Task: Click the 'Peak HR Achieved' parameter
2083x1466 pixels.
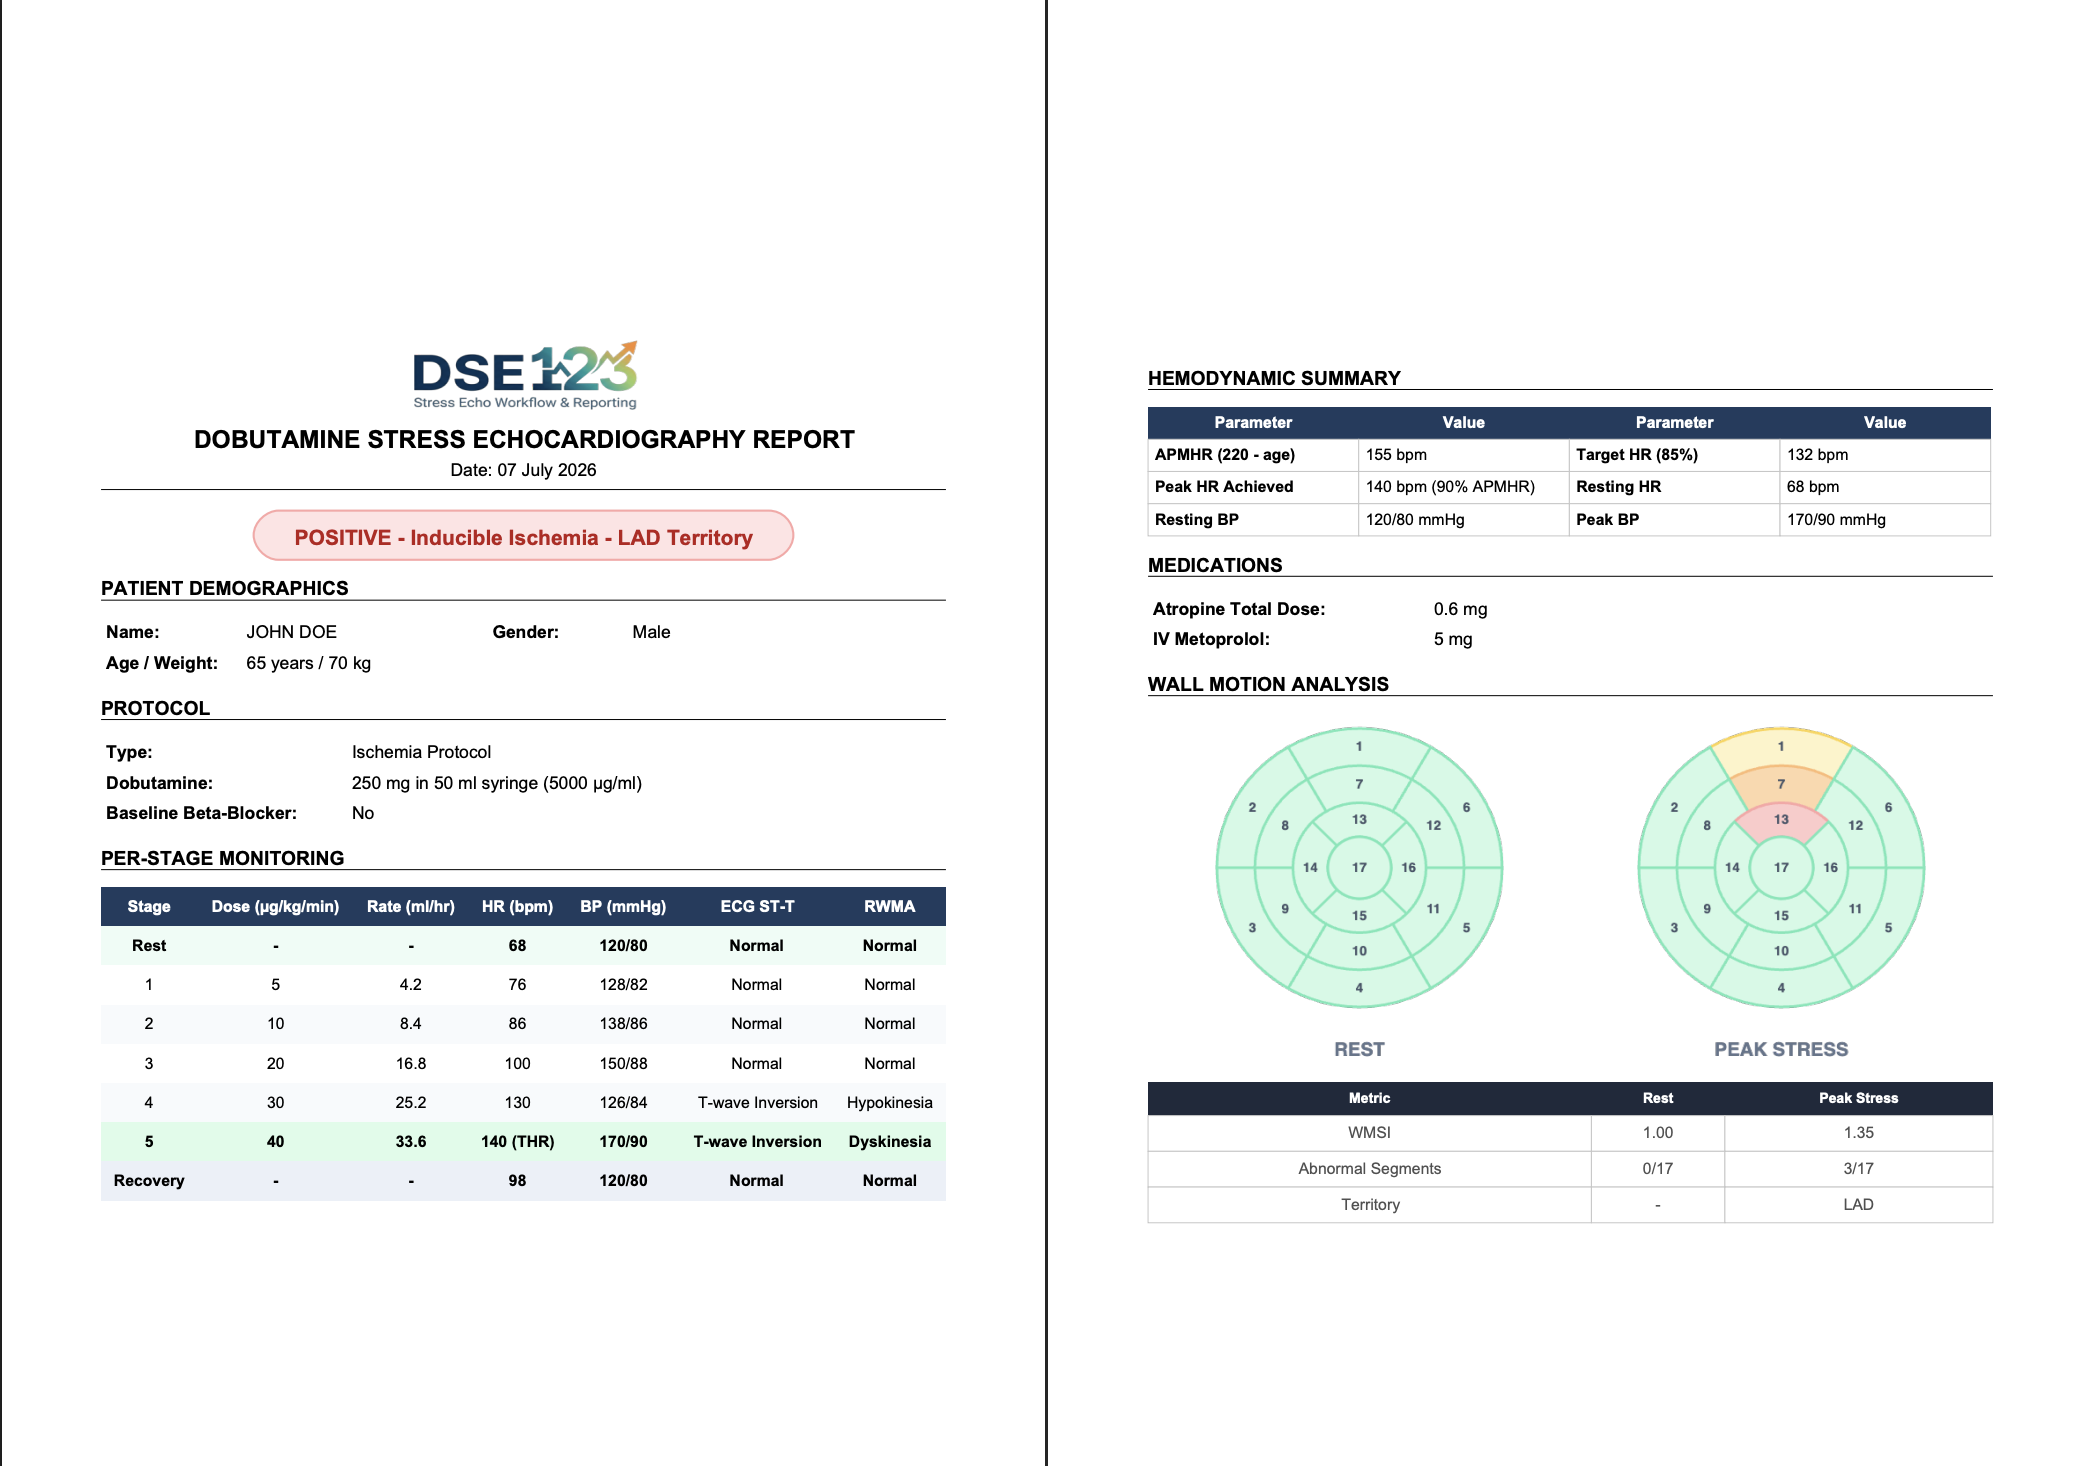Action: (1224, 486)
